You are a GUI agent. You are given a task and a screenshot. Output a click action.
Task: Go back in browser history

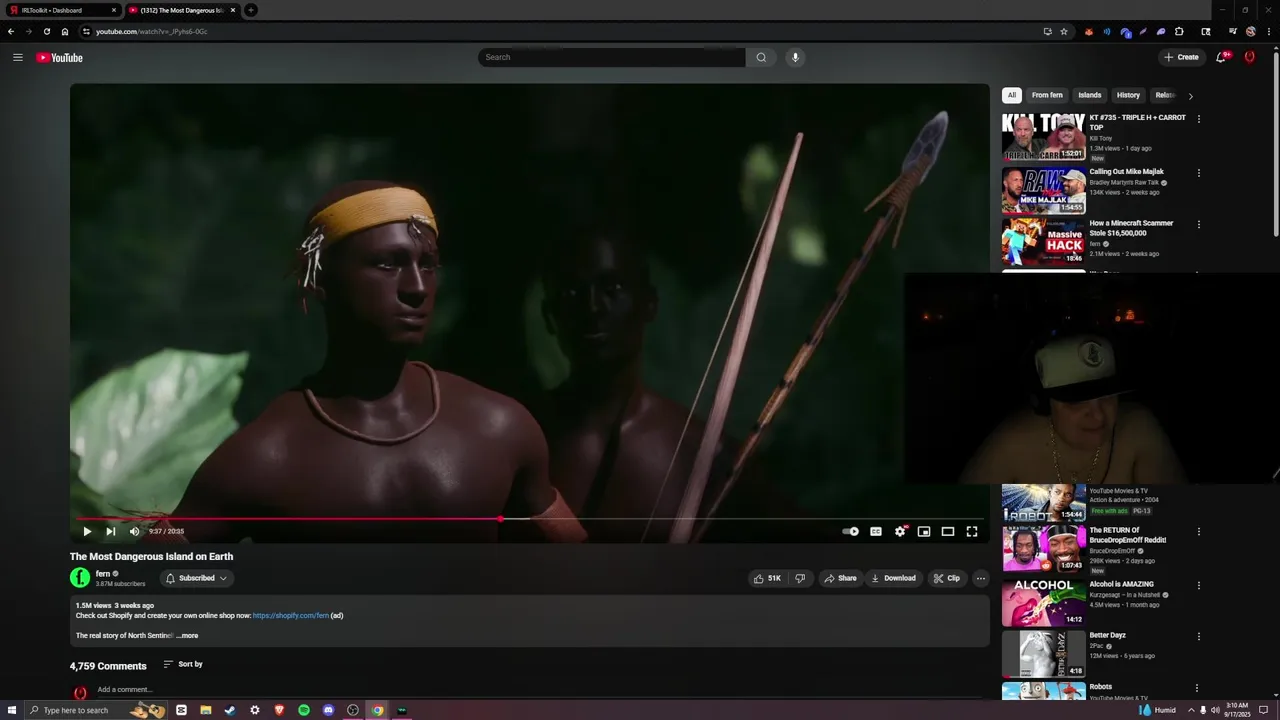pos(11,31)
